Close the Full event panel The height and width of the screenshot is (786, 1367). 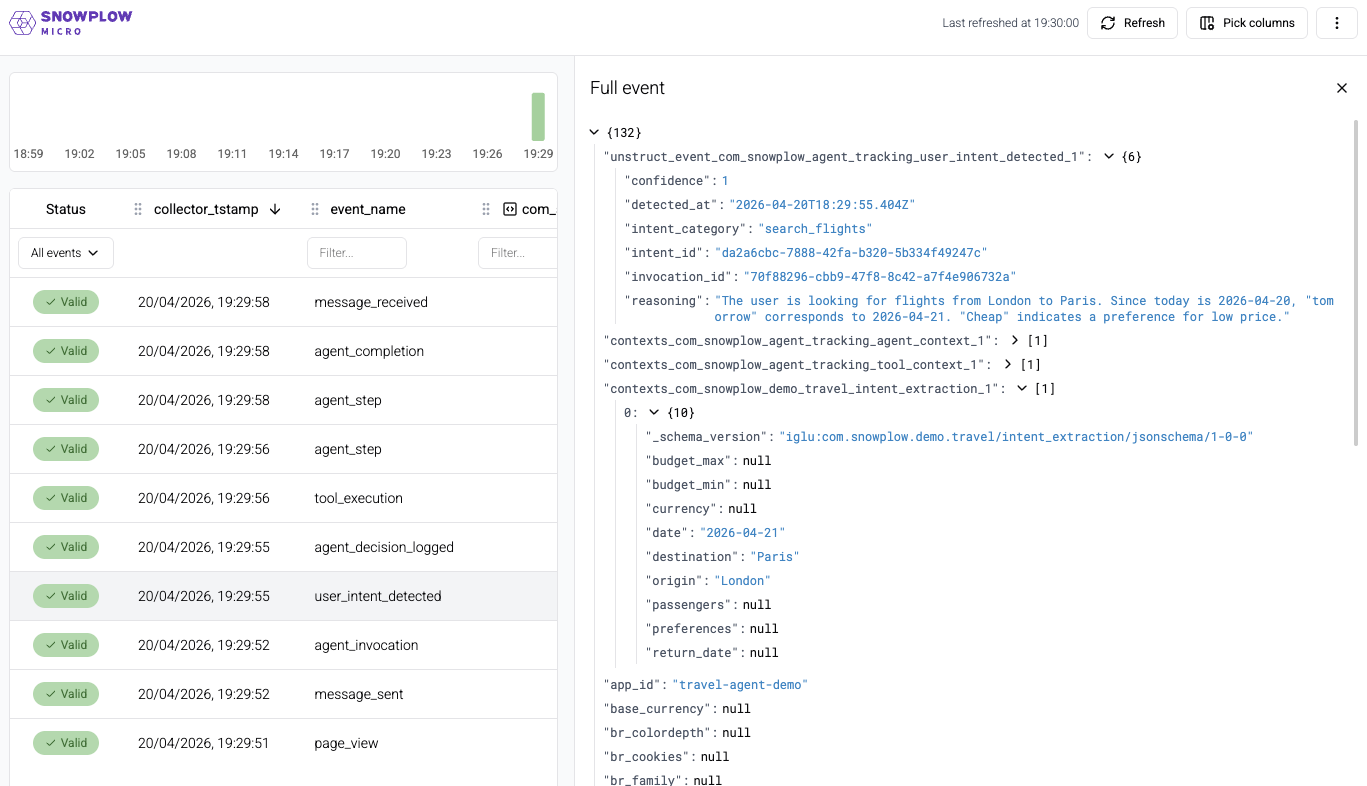pyautogui.click(x=1342, y=88)
